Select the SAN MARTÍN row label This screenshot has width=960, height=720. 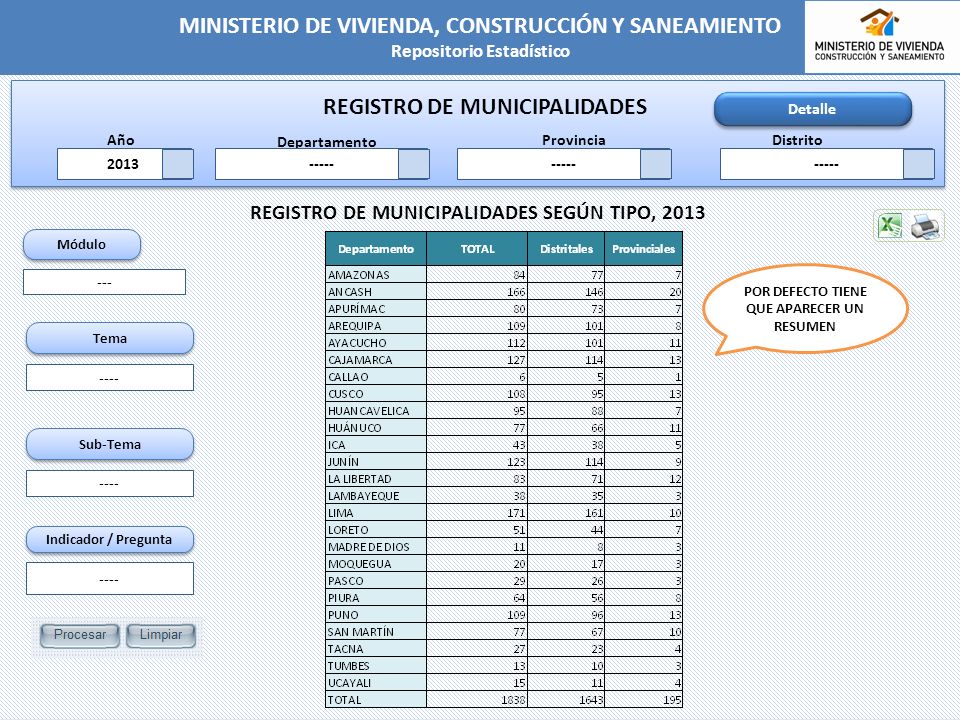[x=361, y=632]
